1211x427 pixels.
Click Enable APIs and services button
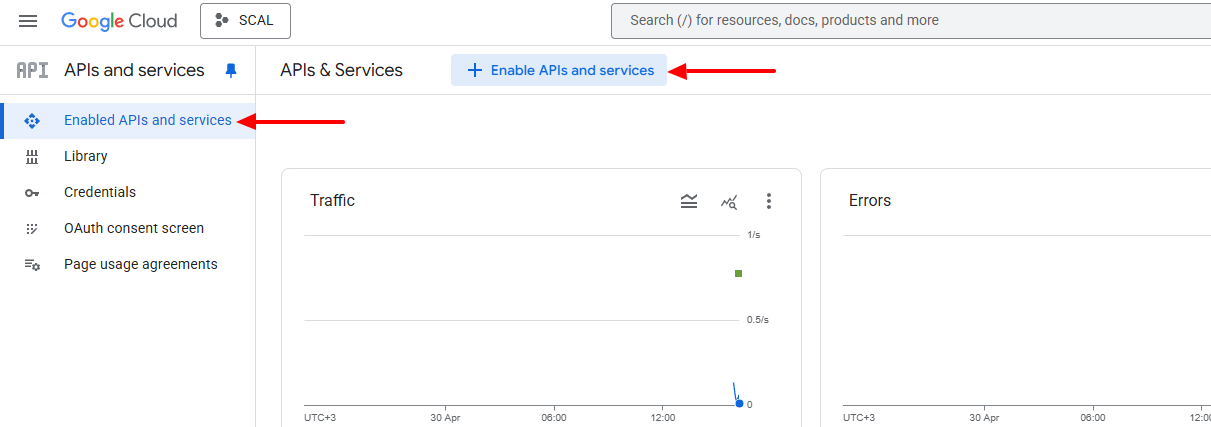[x=559, y=70]
